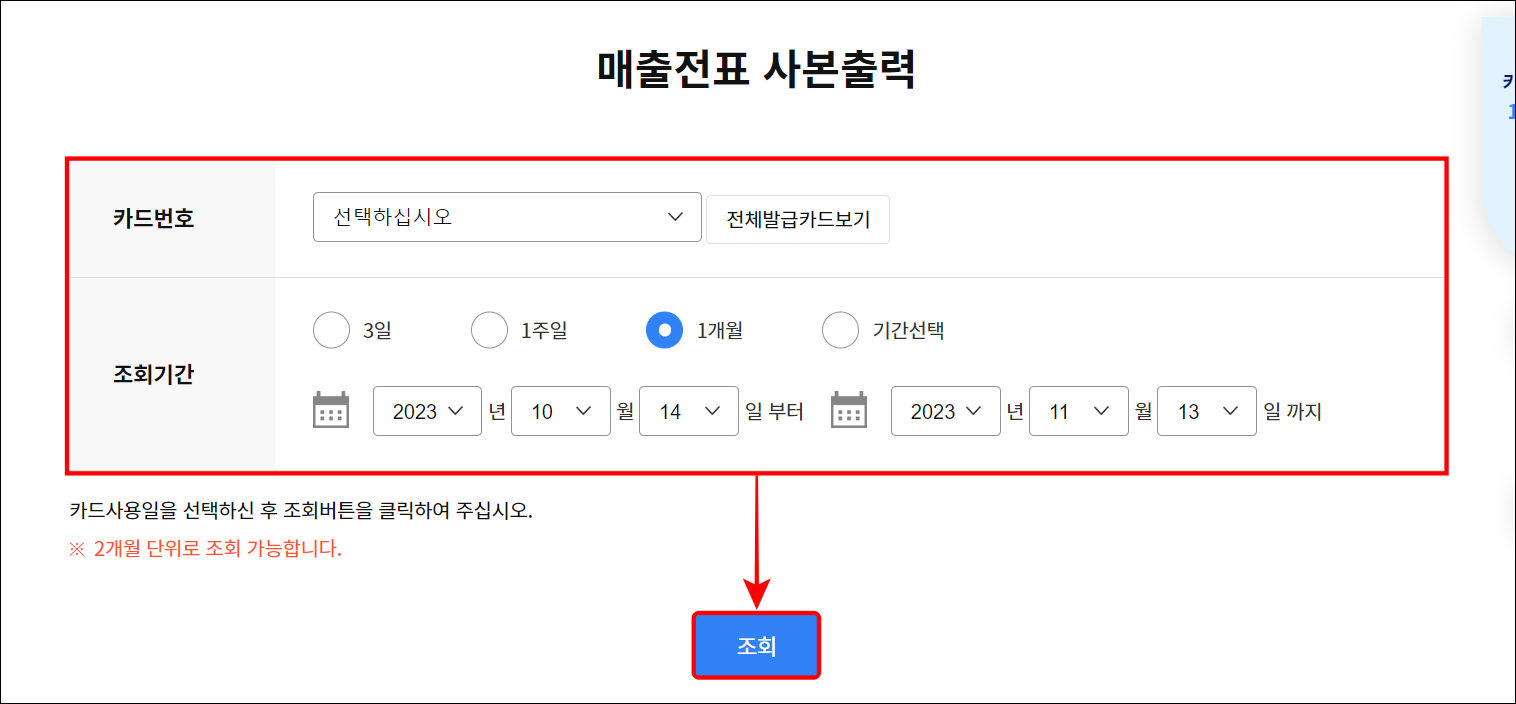Open the start month 10 dropdown
Viewport: 1516px width, 704px height.
pos(561,410)
